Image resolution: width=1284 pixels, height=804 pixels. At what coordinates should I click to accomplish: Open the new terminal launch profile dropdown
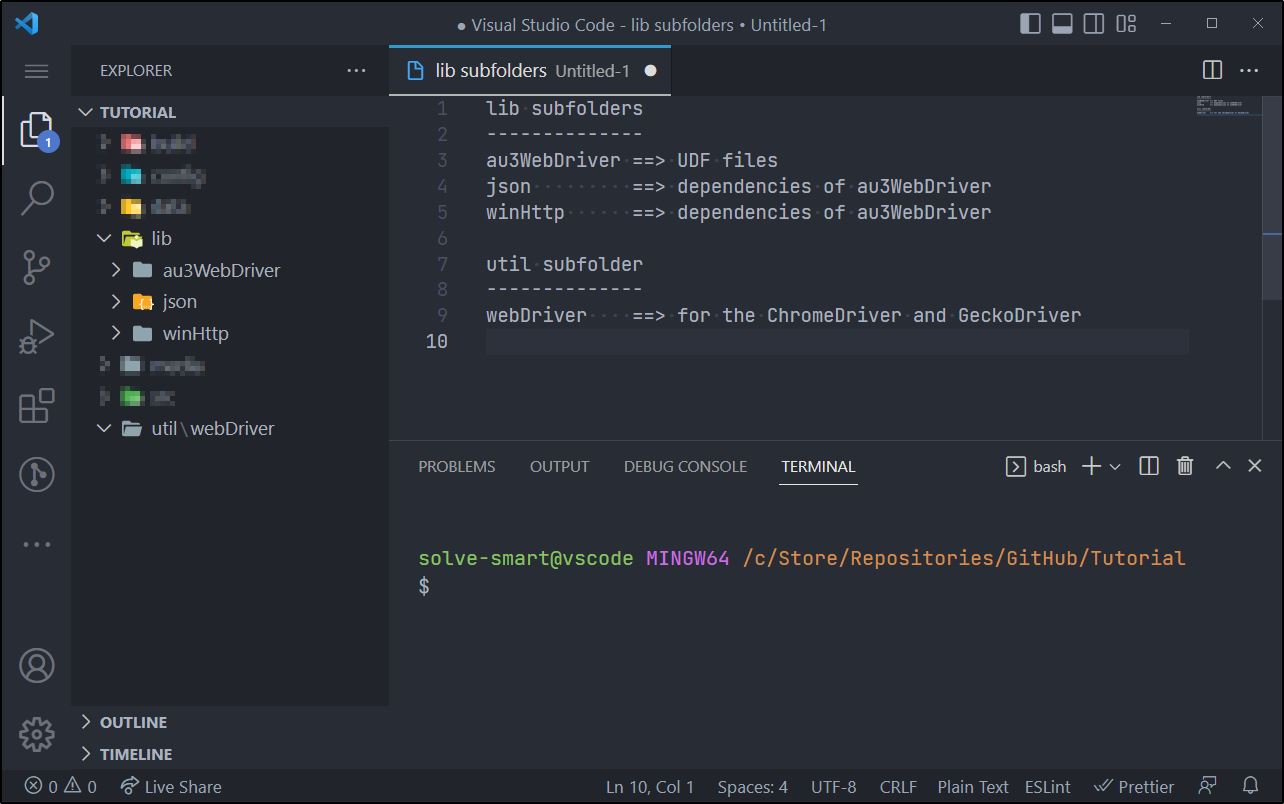[1116, 467]
